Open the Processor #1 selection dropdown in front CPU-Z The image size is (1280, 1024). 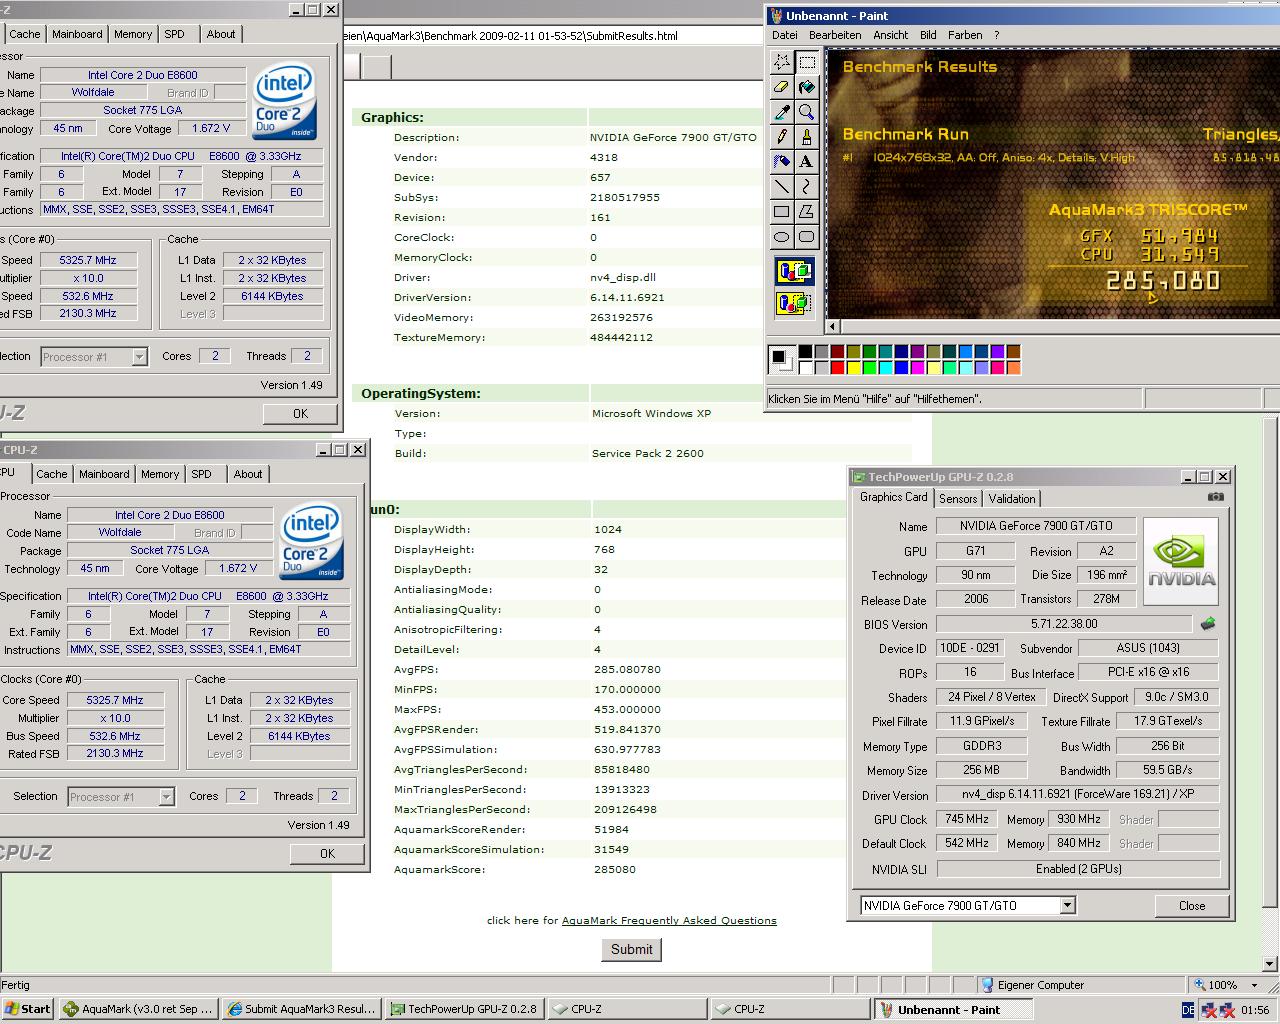click(x=166, y=797)
